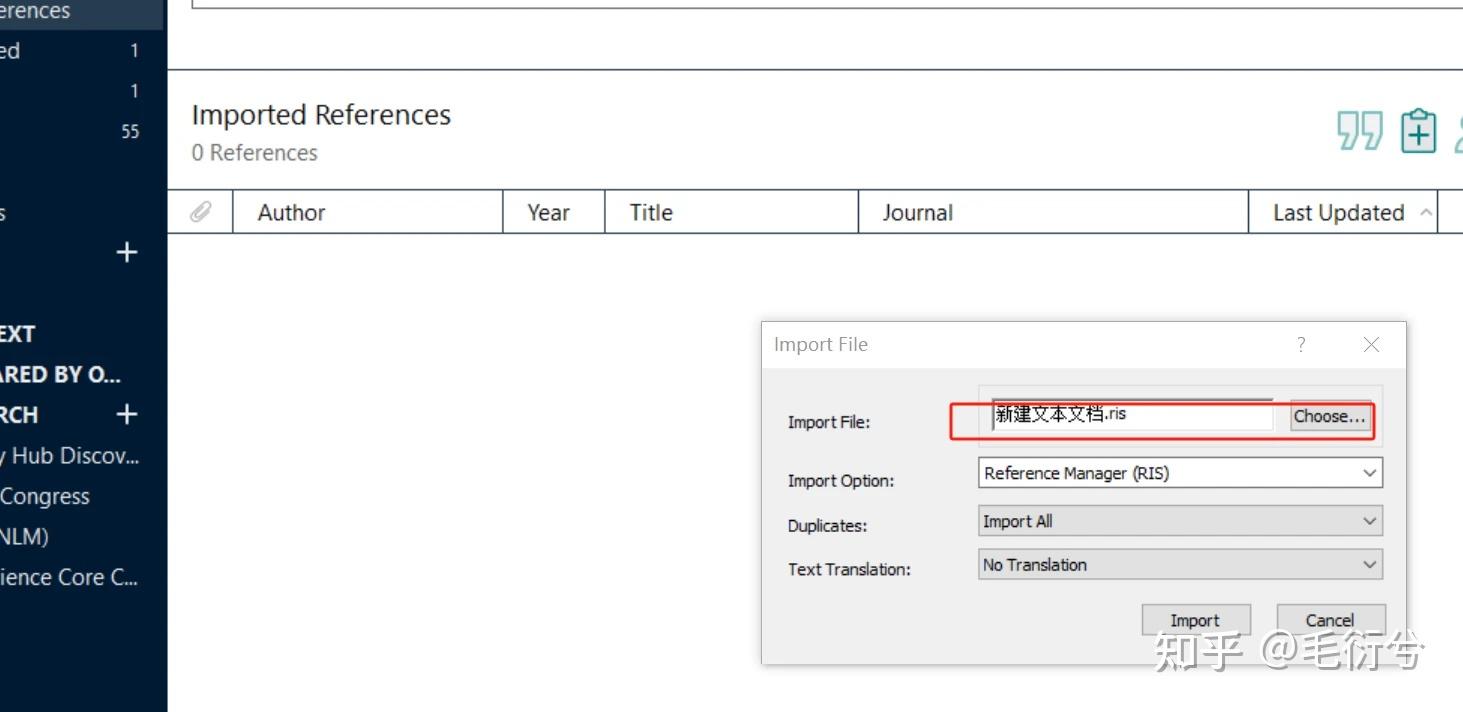Sort by Author column

(367, 212)
